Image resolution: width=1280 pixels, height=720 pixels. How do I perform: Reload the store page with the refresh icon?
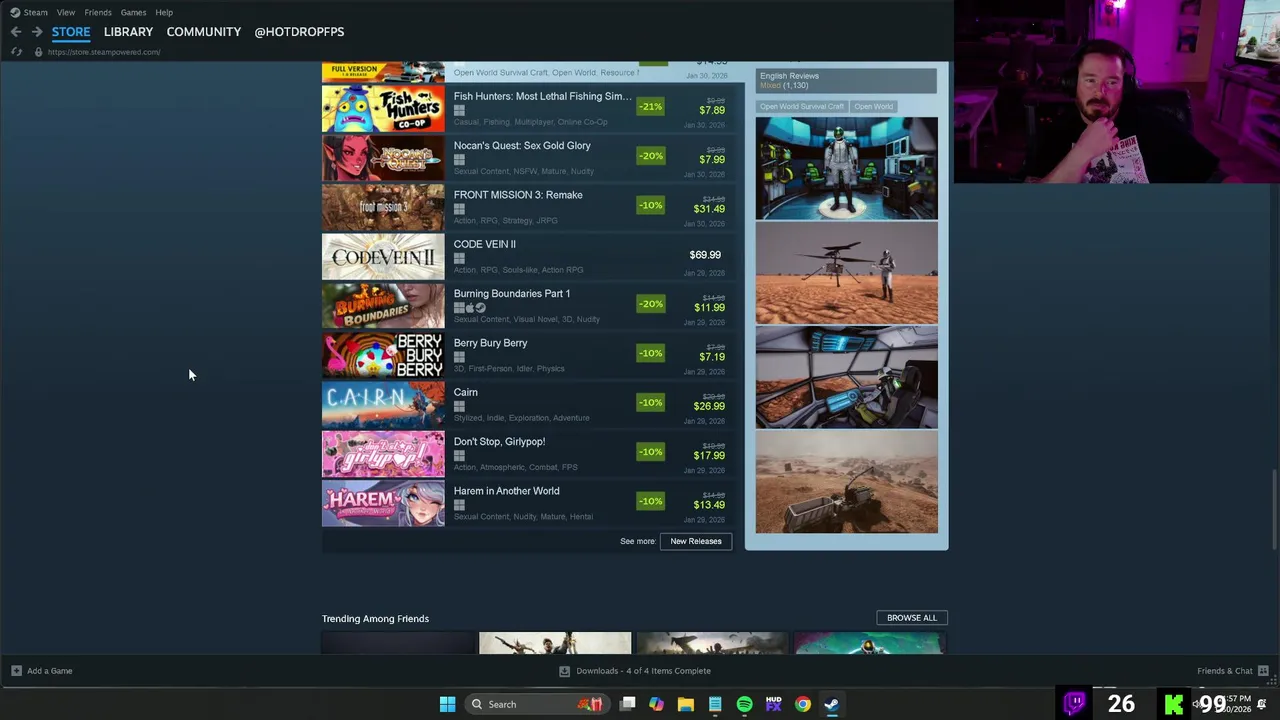click(x=16, y=52)
